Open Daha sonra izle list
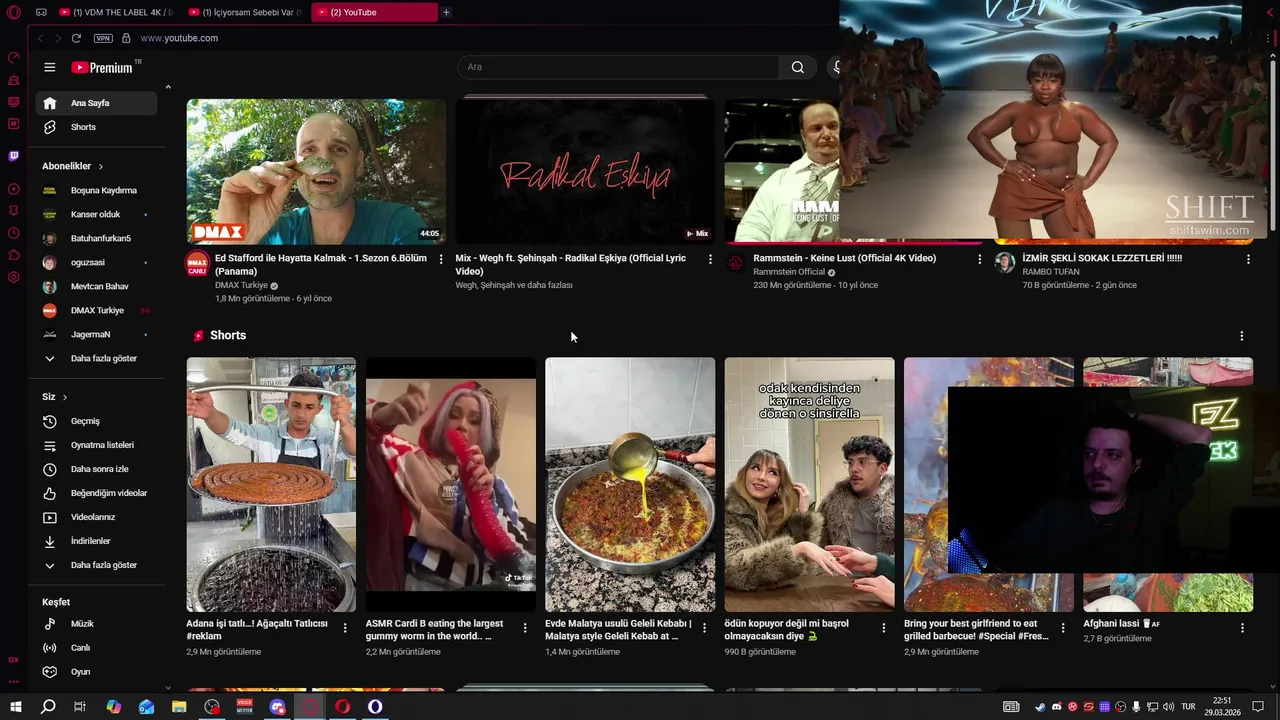The height and width of the screenshot is (720, 1280). (x=96, y=469)
